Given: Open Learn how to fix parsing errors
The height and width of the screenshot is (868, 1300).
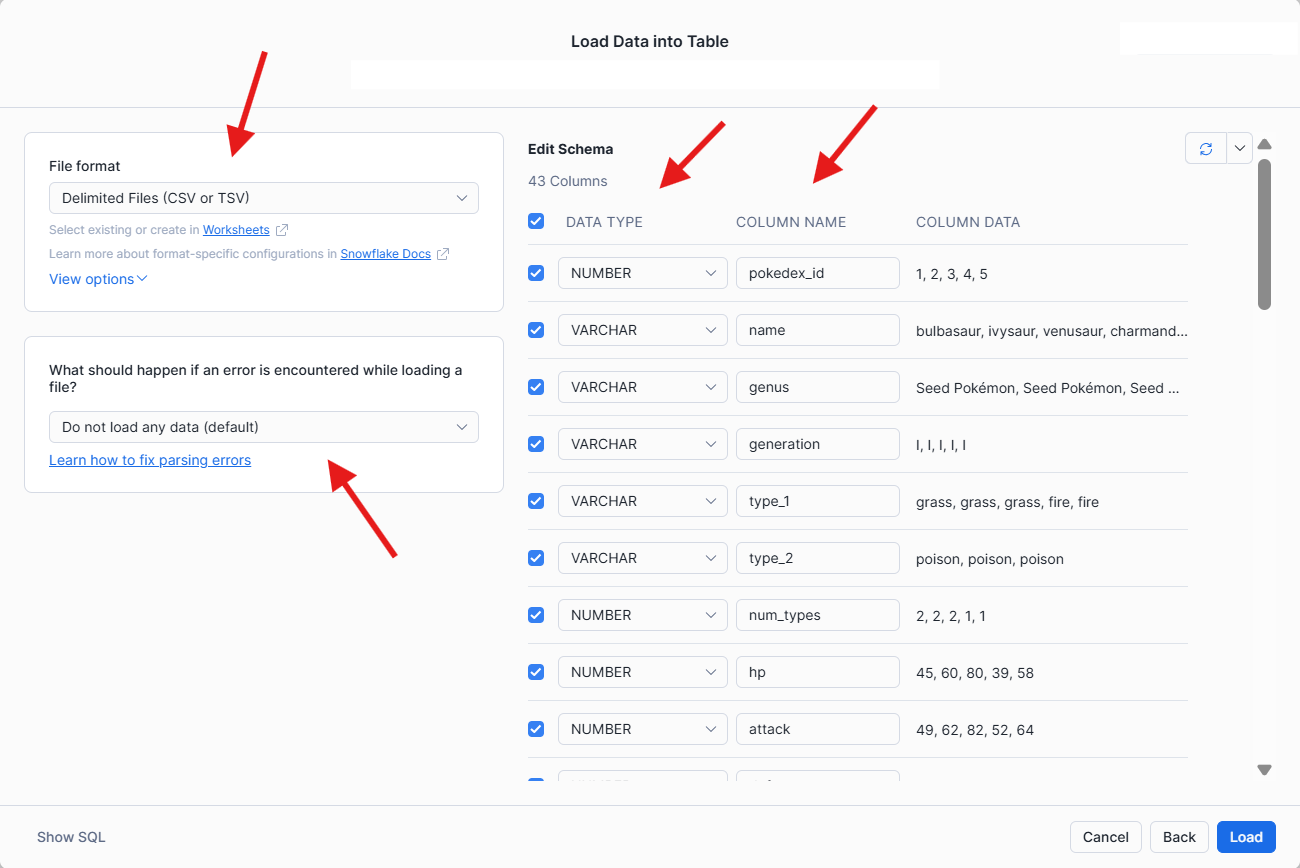Looking at the screenshot, I should [x=150, y=460].
